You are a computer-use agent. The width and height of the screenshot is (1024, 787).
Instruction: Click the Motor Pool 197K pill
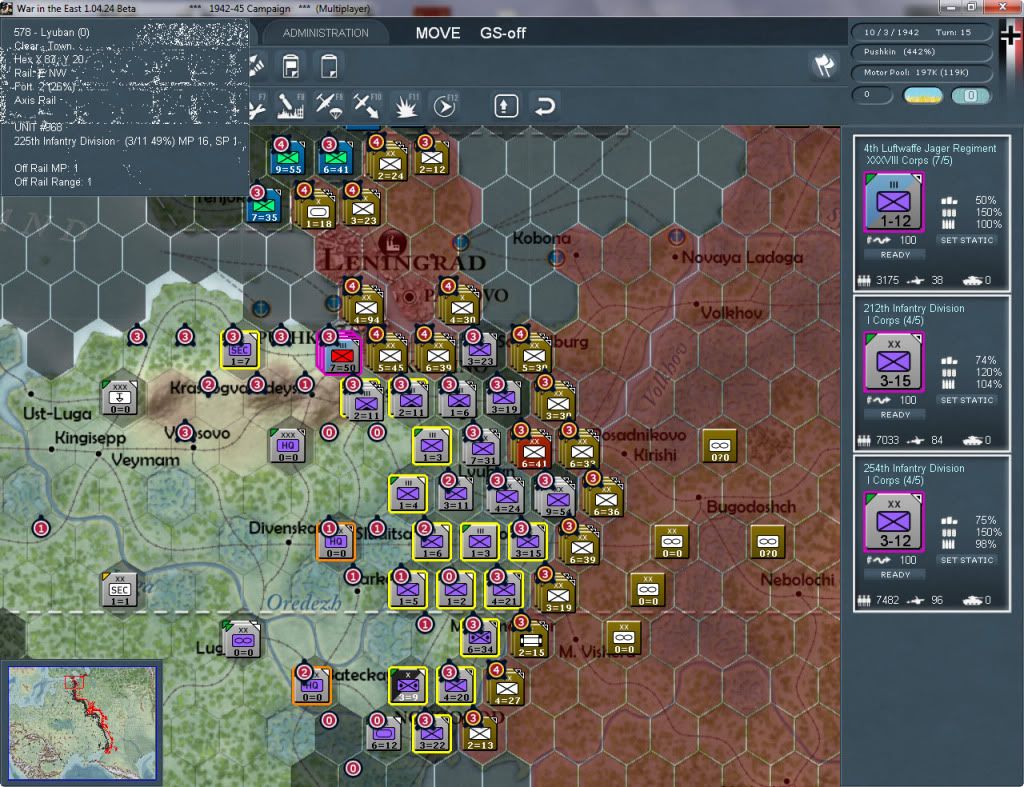coord(921,72)
